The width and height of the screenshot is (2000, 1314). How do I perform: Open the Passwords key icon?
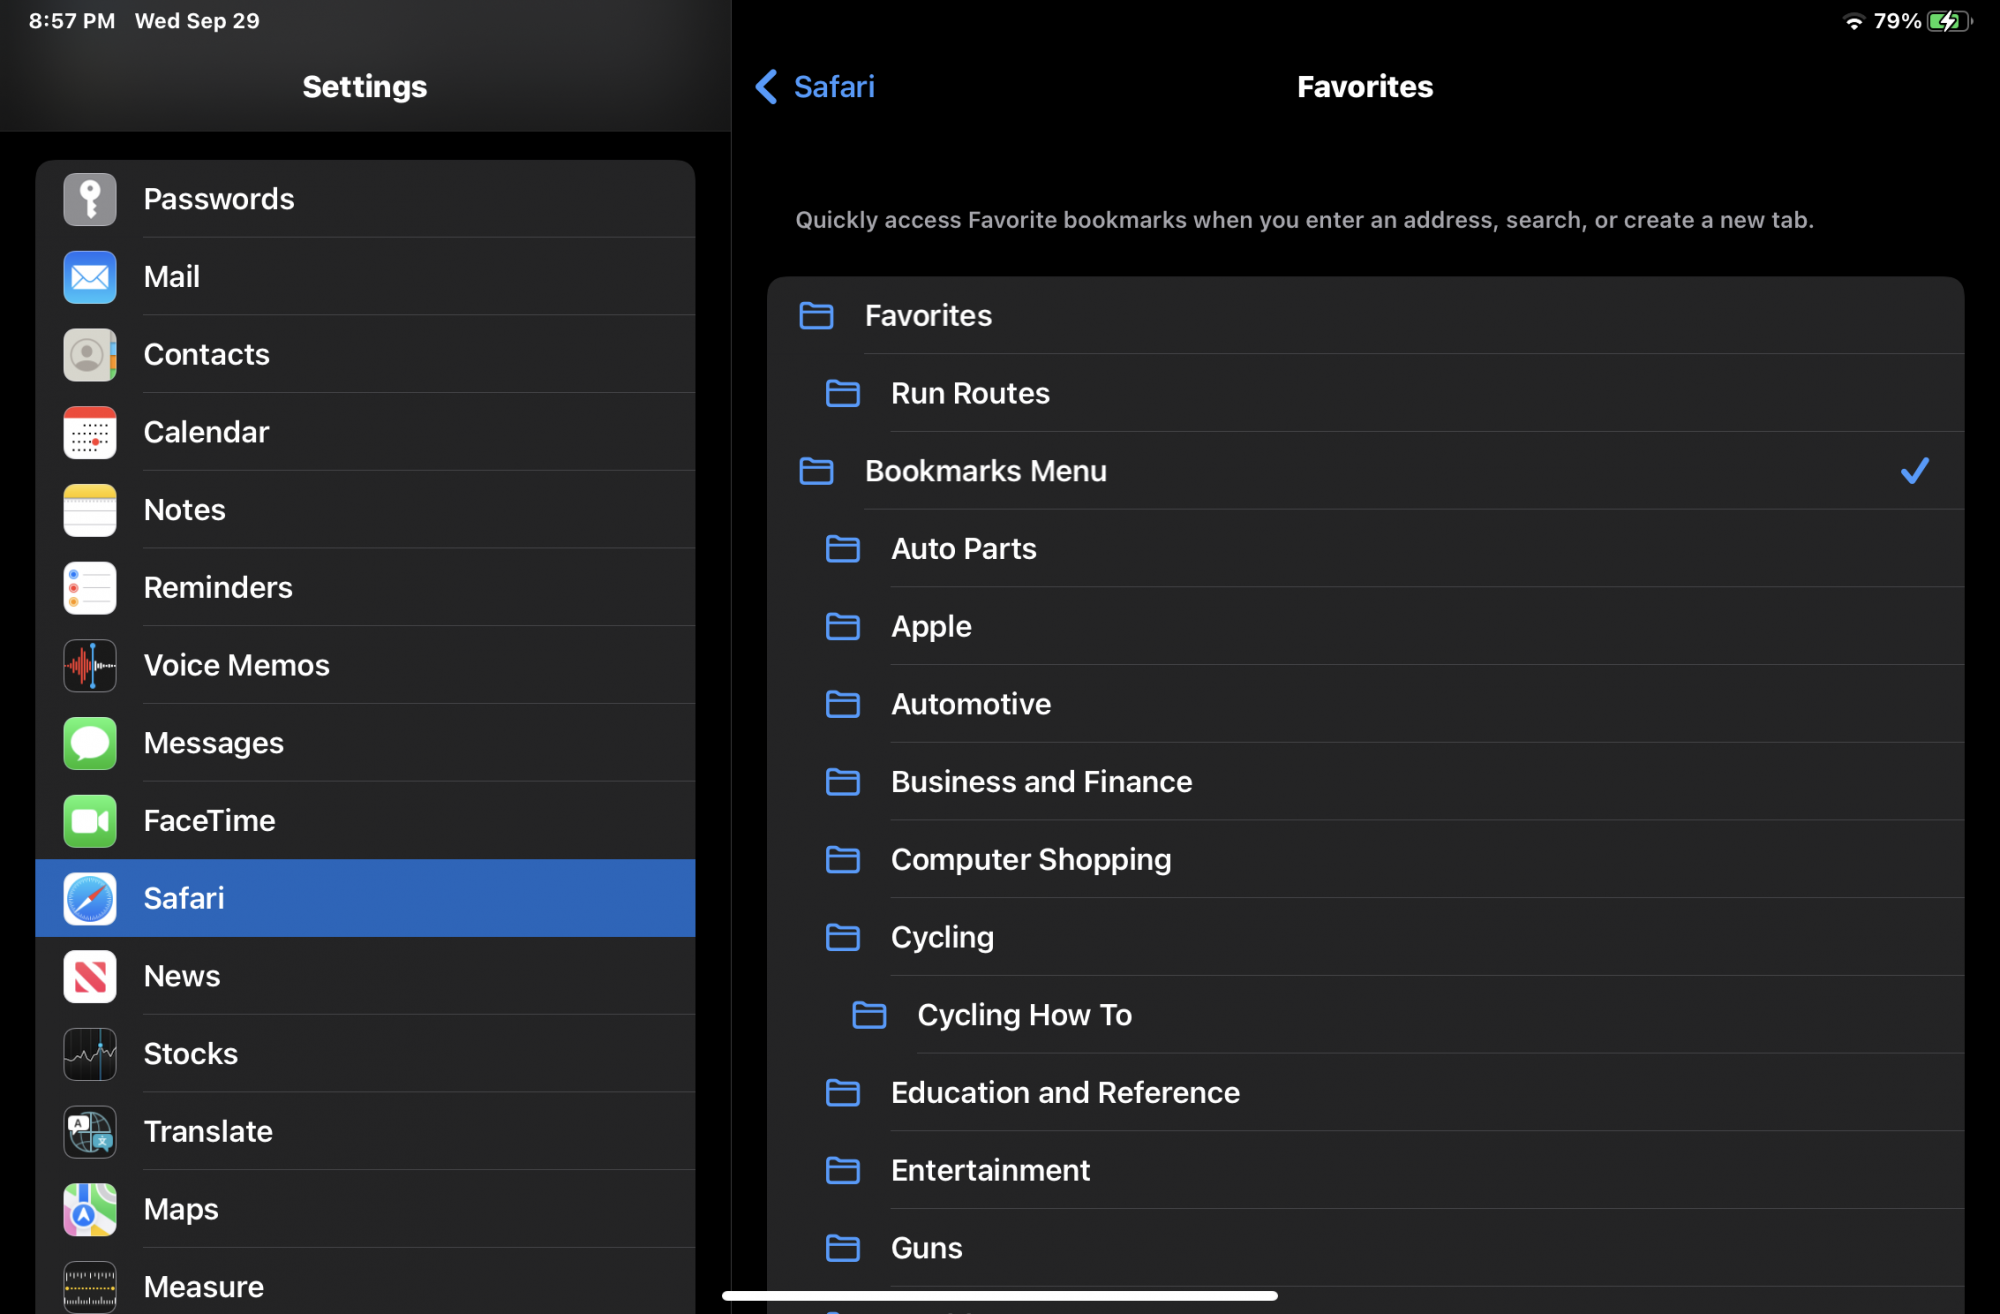(90, 199)
